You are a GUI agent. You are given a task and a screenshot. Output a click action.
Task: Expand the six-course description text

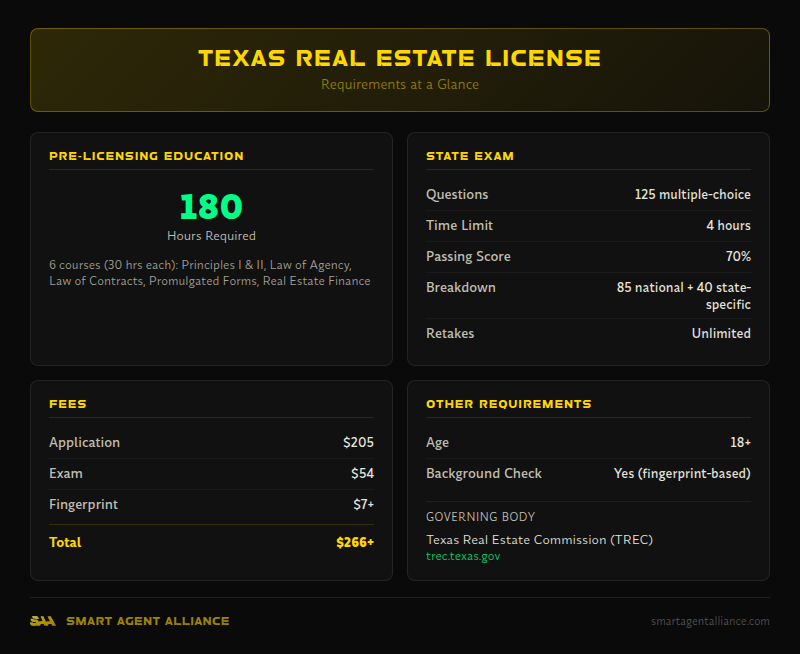point(210,273)
